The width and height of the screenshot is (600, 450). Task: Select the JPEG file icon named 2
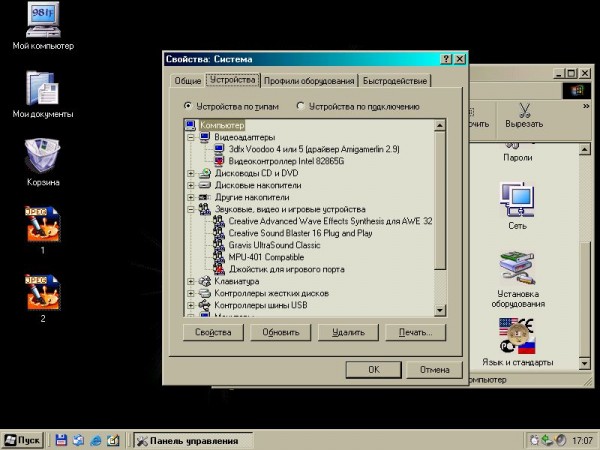point(42,292)
